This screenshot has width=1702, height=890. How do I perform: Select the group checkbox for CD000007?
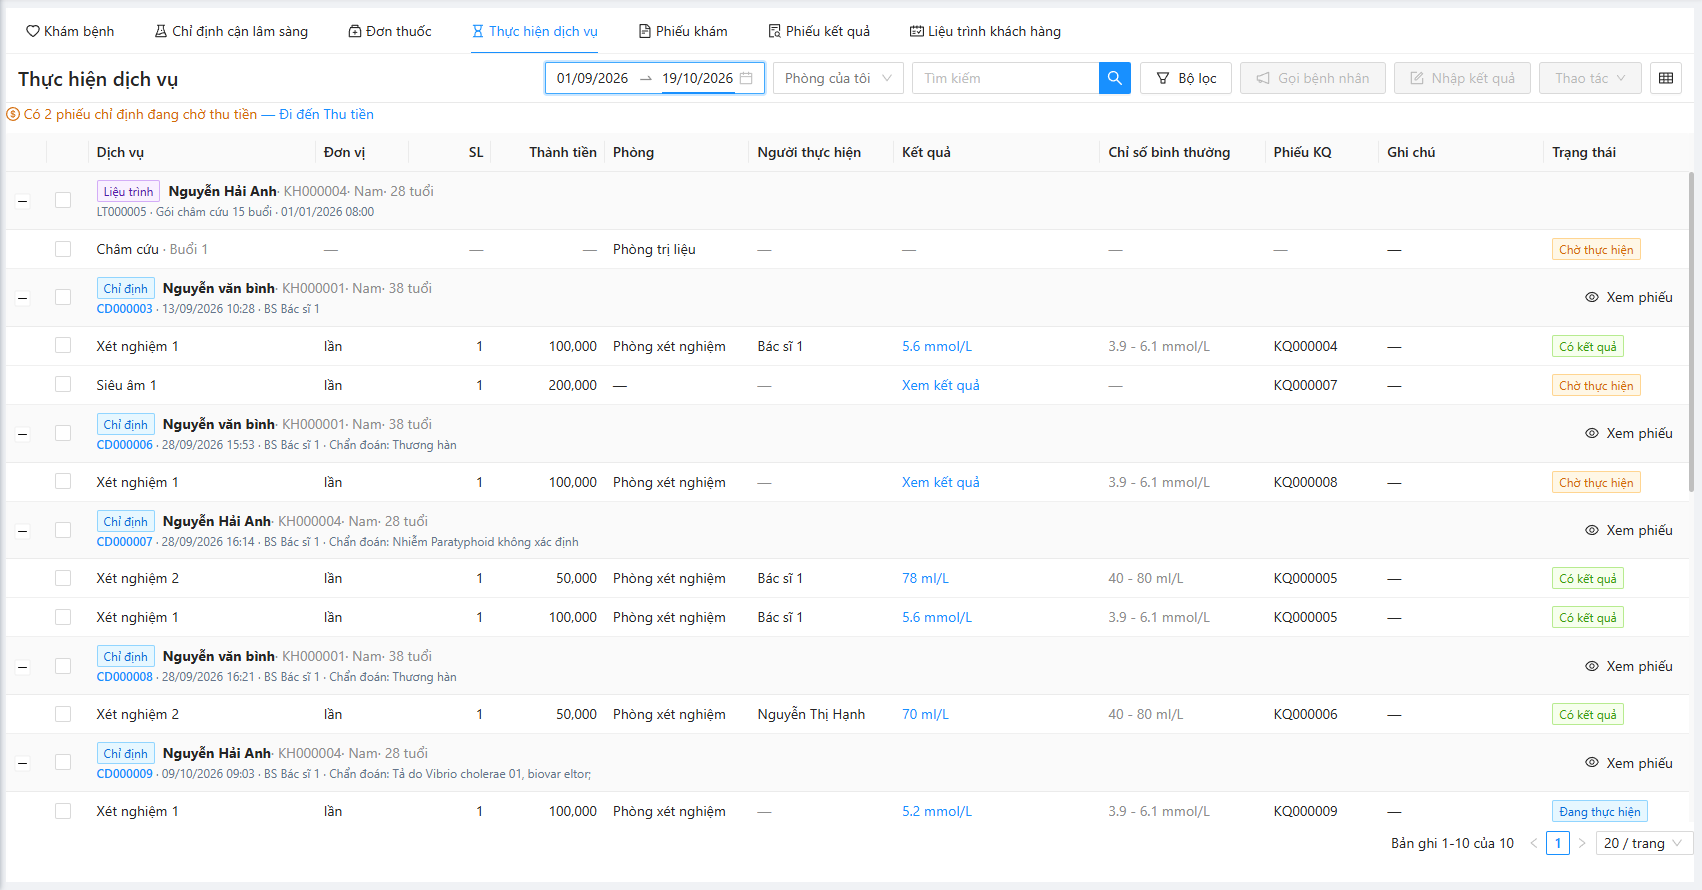63,530
